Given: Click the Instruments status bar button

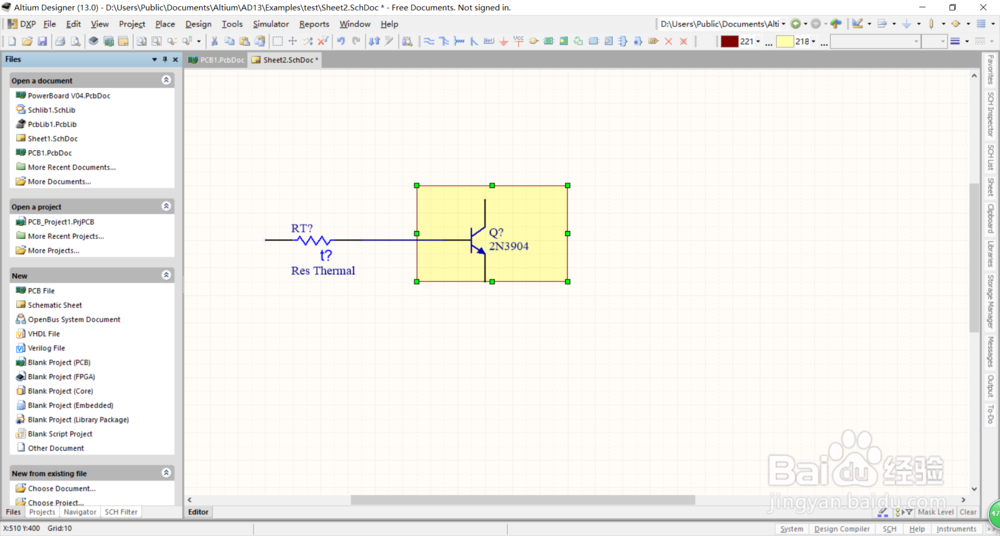Looking at the screenshot, I should coord(956,529).
